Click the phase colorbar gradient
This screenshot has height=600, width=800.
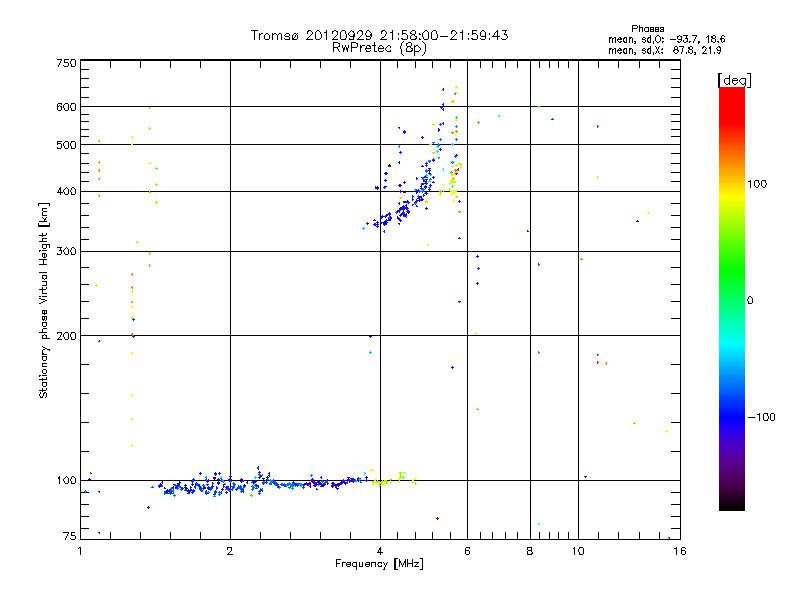732,298
